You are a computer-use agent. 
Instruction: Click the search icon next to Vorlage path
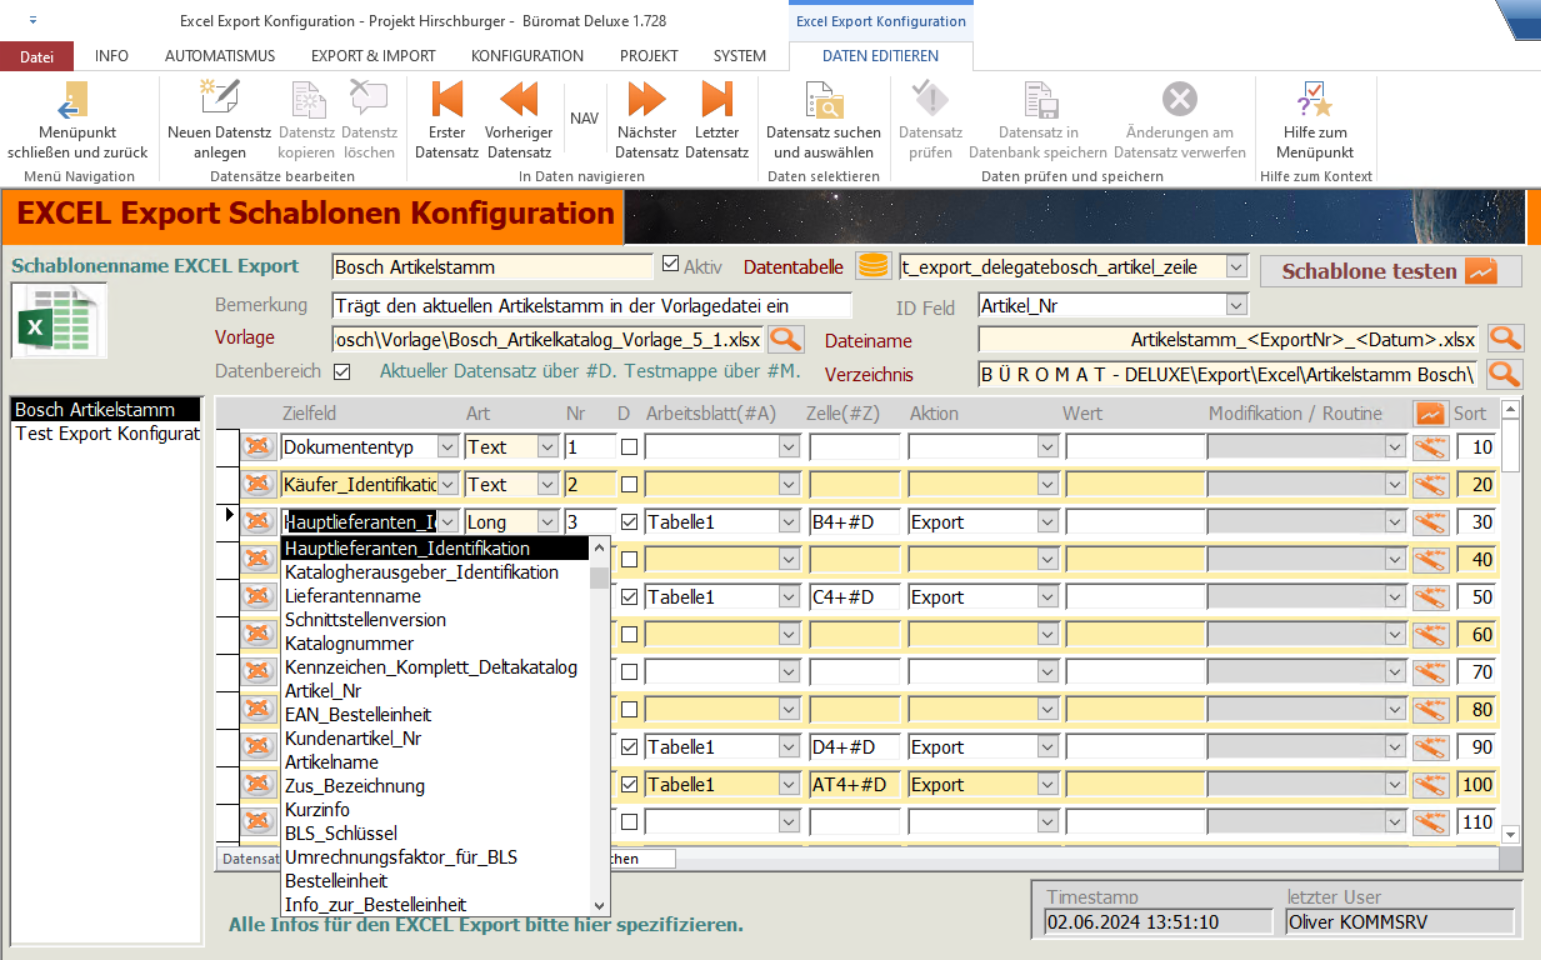(786, 339)
